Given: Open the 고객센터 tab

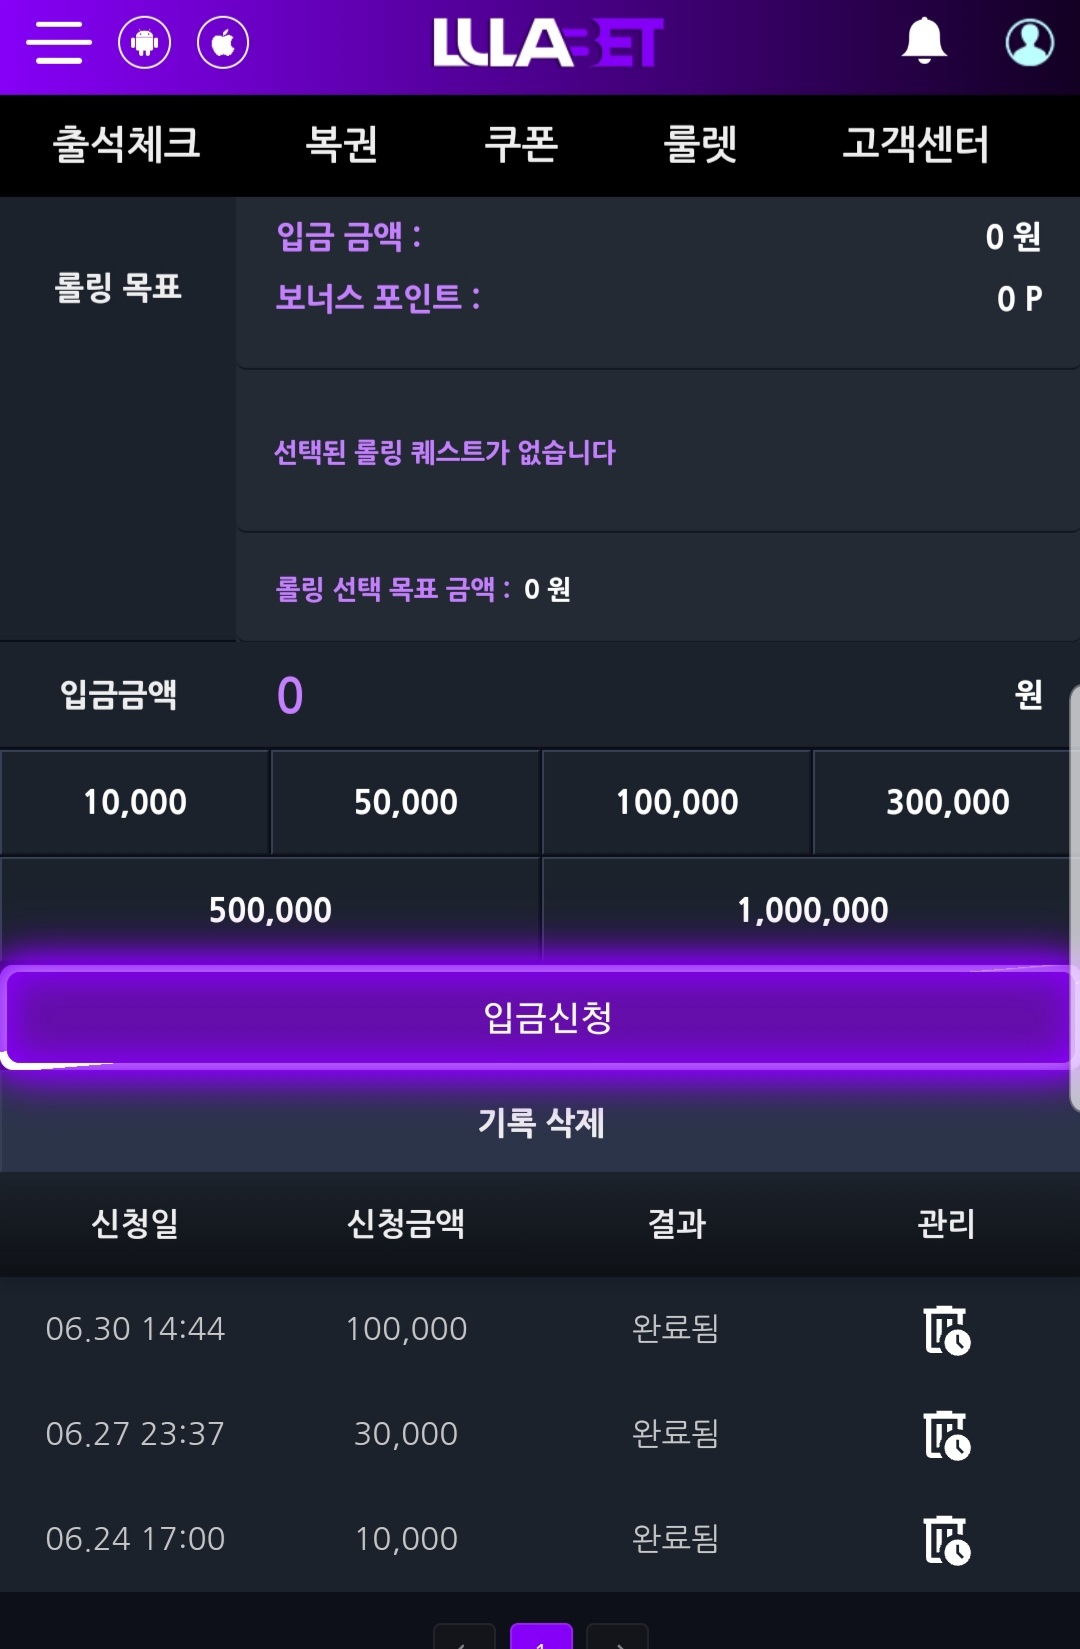Looking at the screenshot, I should coord(915,144).
